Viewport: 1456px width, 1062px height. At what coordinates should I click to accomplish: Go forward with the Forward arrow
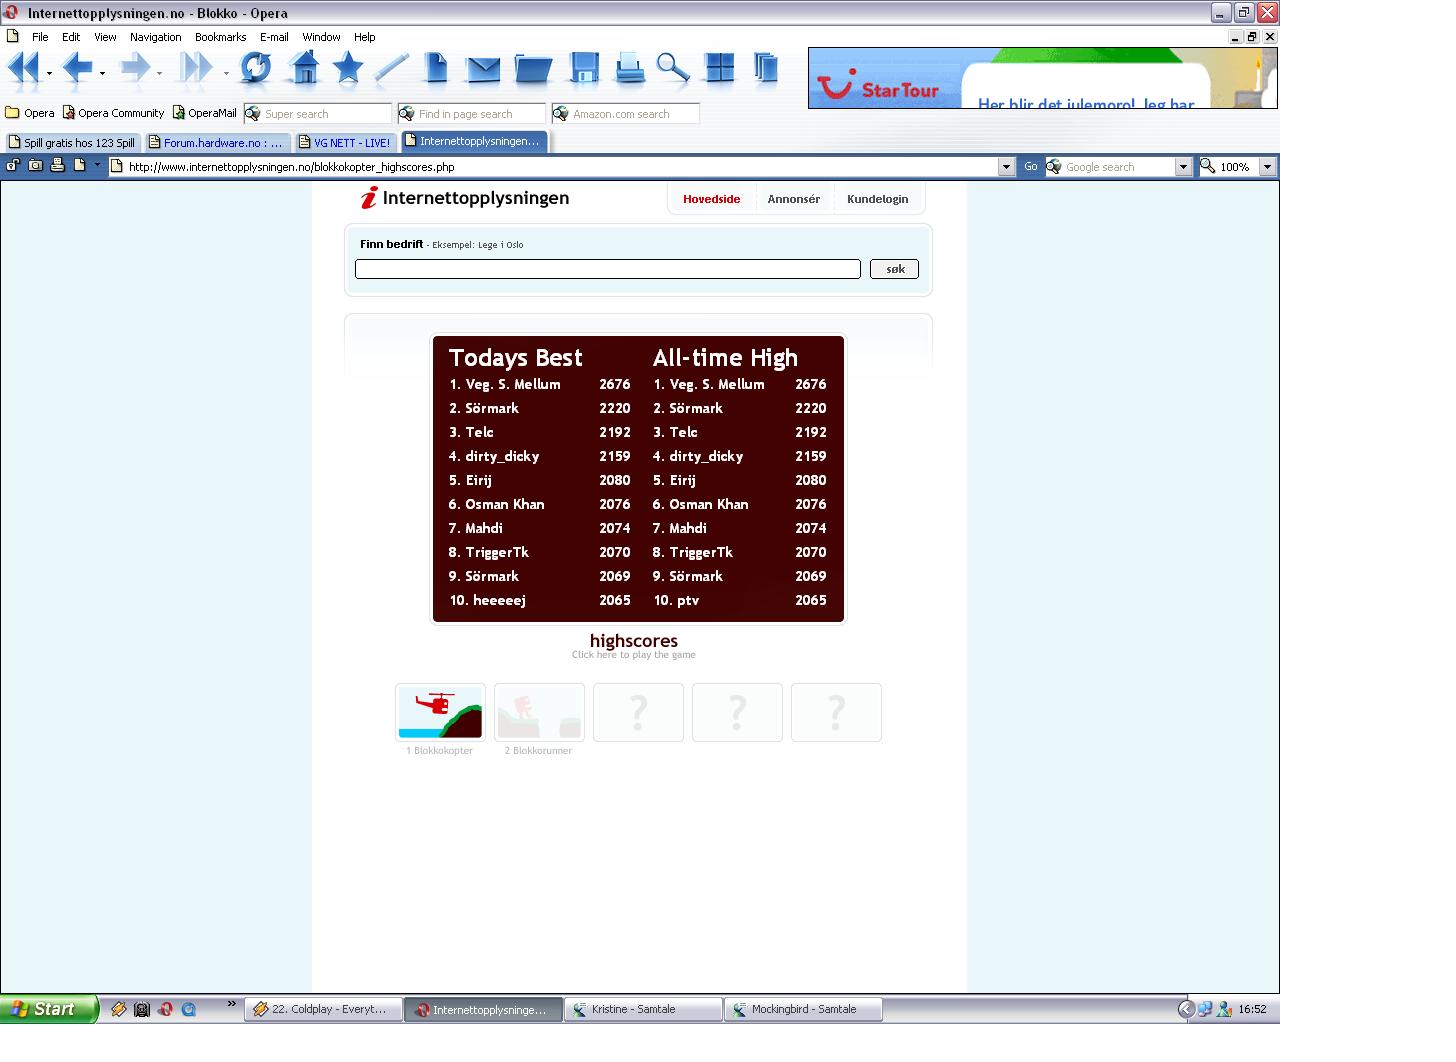click(133, 69)
